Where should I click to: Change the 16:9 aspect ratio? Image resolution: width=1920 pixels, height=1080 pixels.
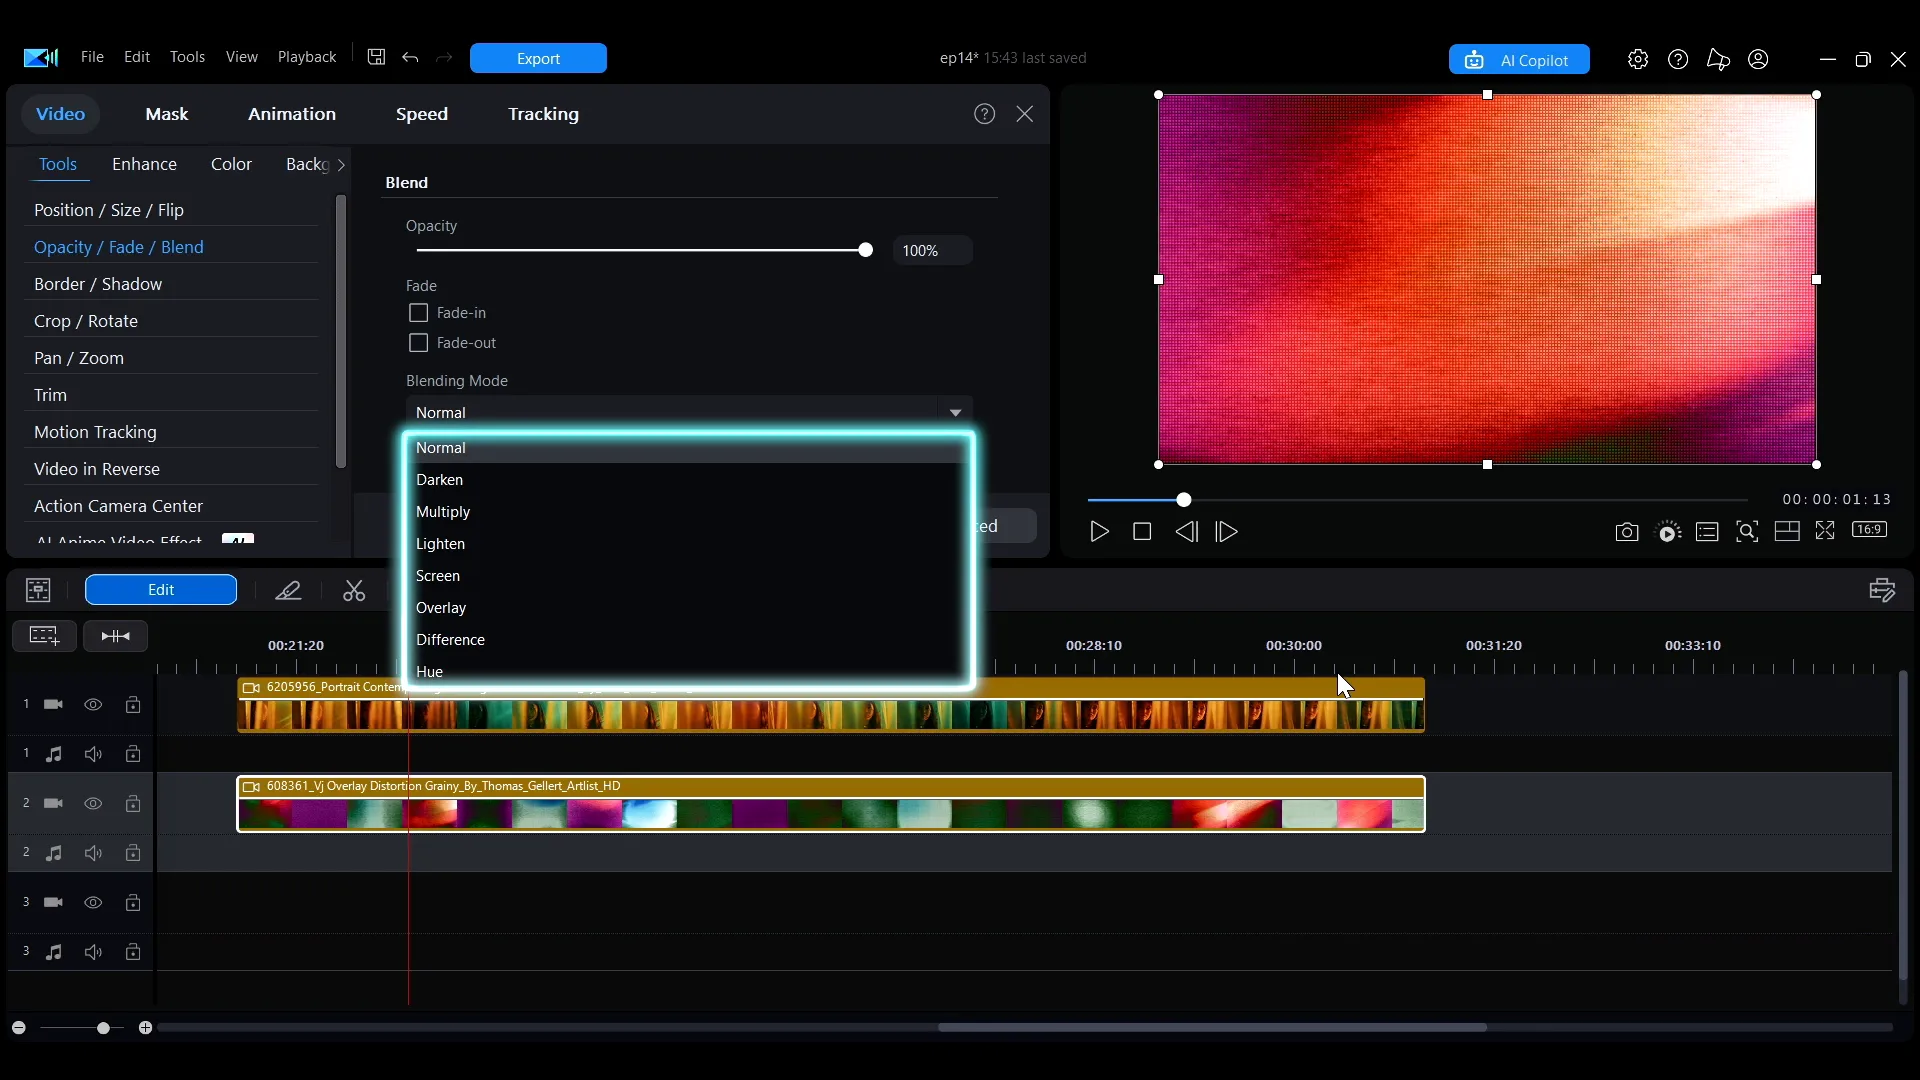pos(1869,530)
